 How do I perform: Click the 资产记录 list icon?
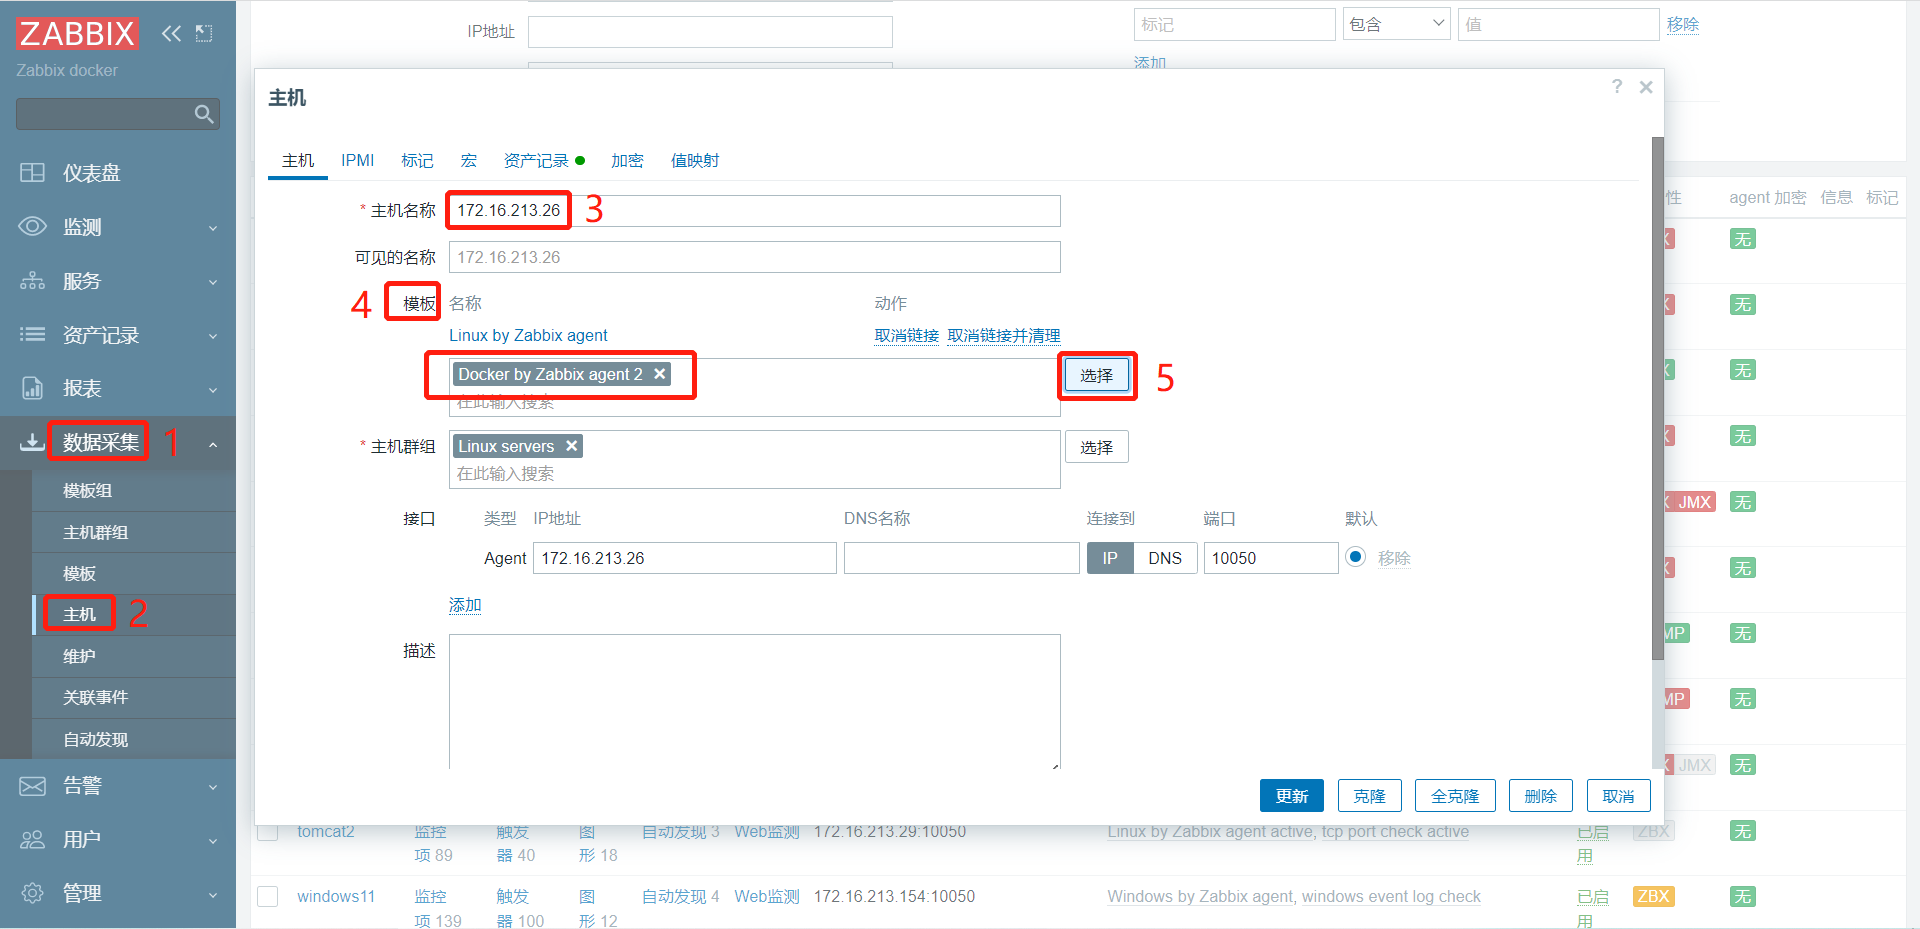click(x=32, y=335)
